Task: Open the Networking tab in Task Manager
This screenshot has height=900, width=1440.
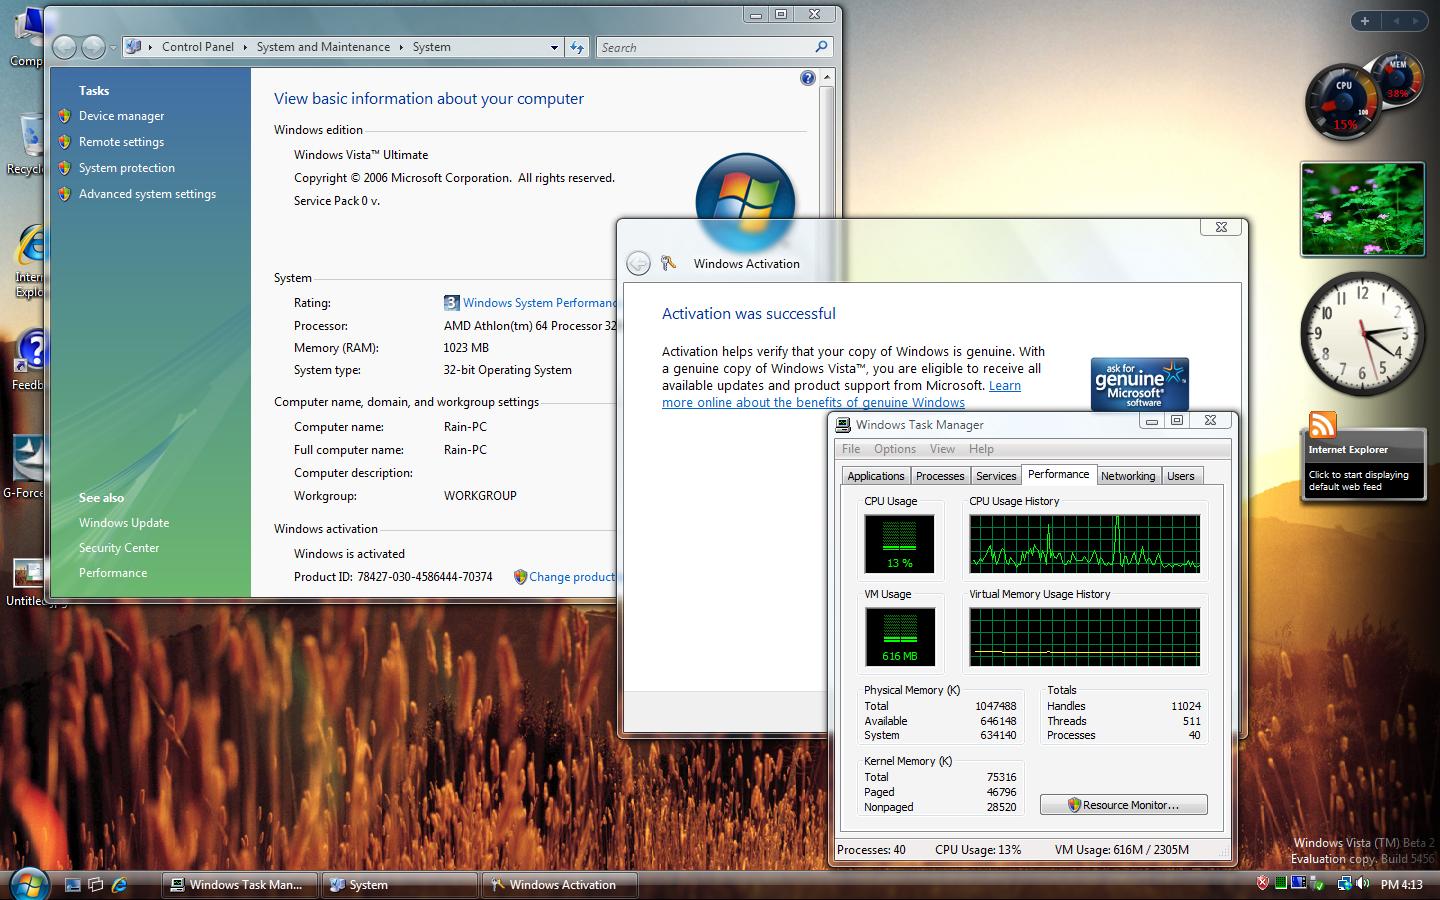Action: tap(1127, 476)
